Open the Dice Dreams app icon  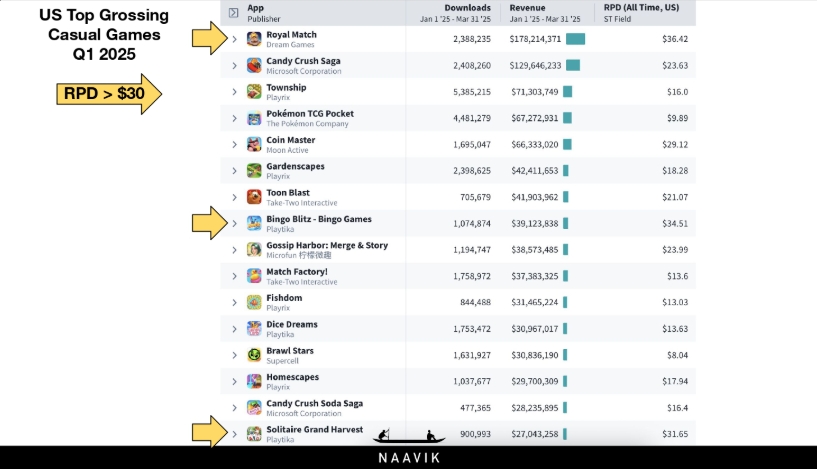coord(254,329)
